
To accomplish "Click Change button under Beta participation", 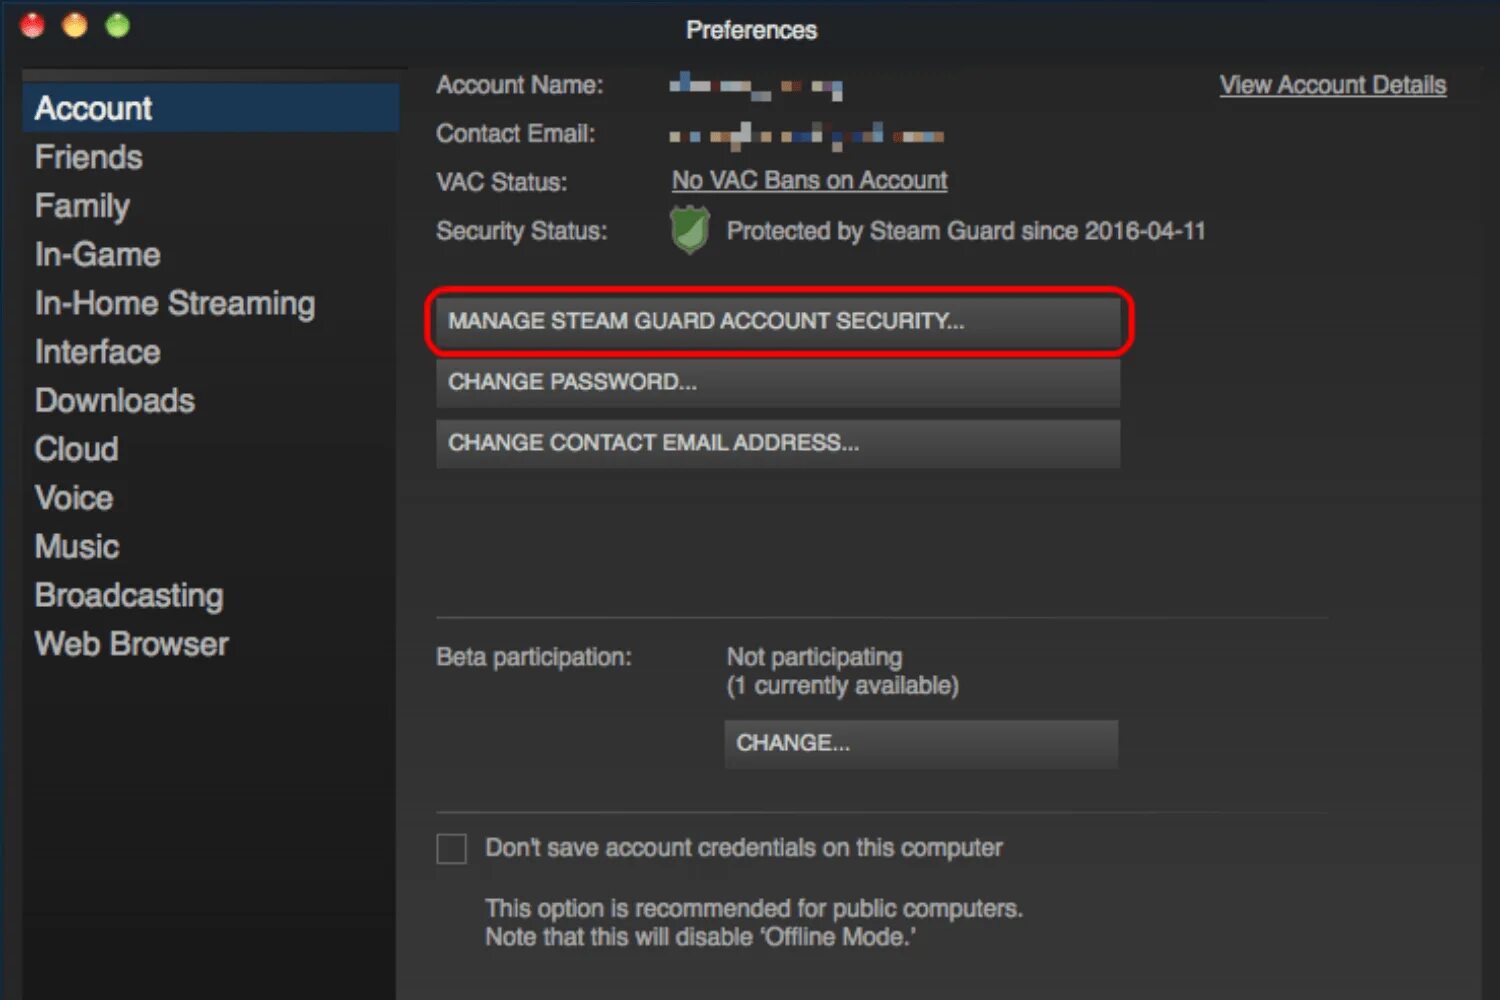I will pos(921,743).
